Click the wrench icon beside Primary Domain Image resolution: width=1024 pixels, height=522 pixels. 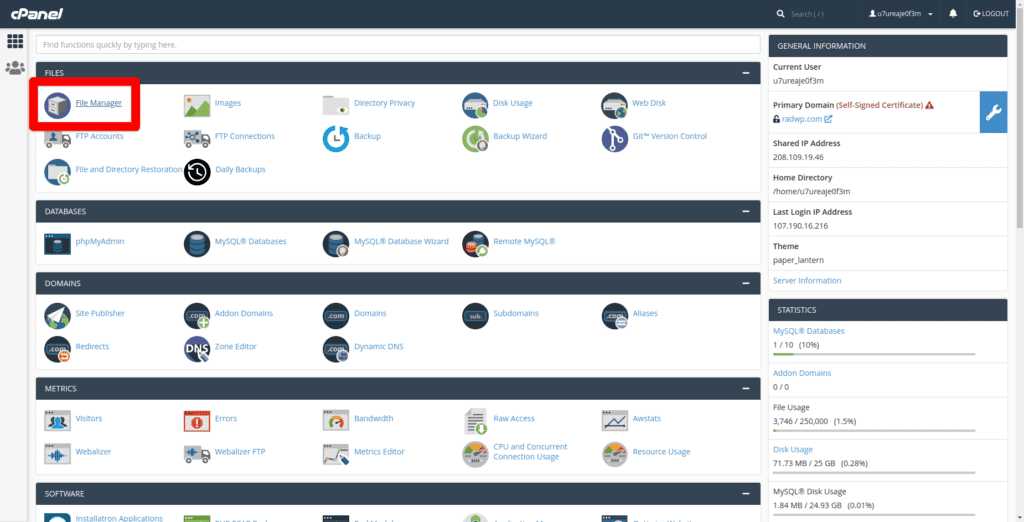(x=993, y=113)
